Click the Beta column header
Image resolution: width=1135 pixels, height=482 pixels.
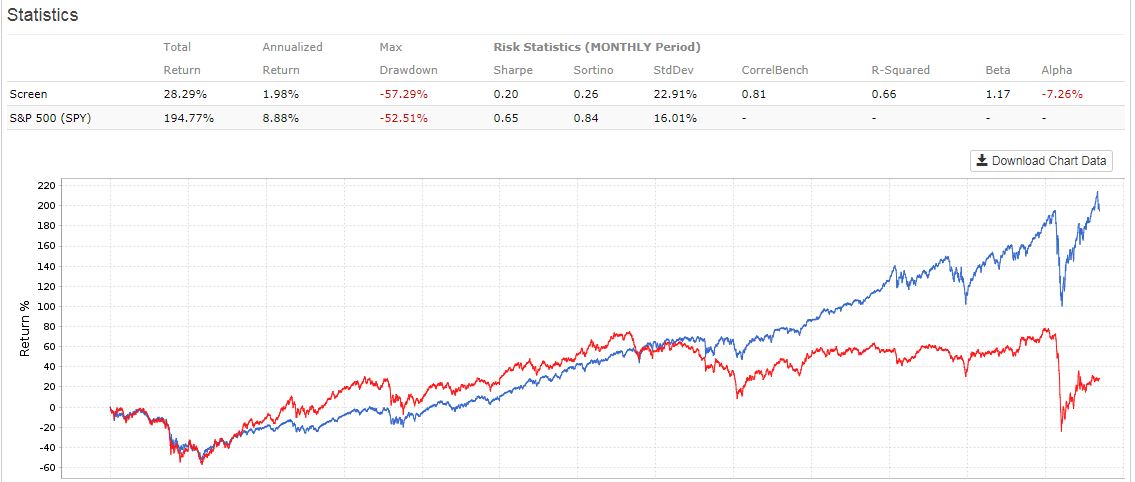pyautogui.click(x=998, y=70)
